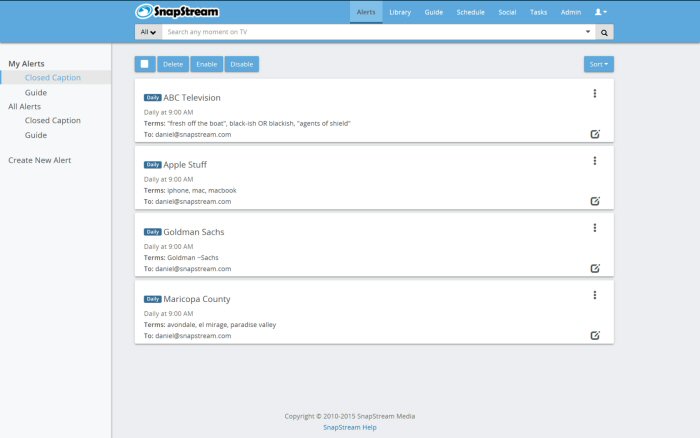
Task: Open the Apple Stuff alert title
Action: (x=185, y=164)
